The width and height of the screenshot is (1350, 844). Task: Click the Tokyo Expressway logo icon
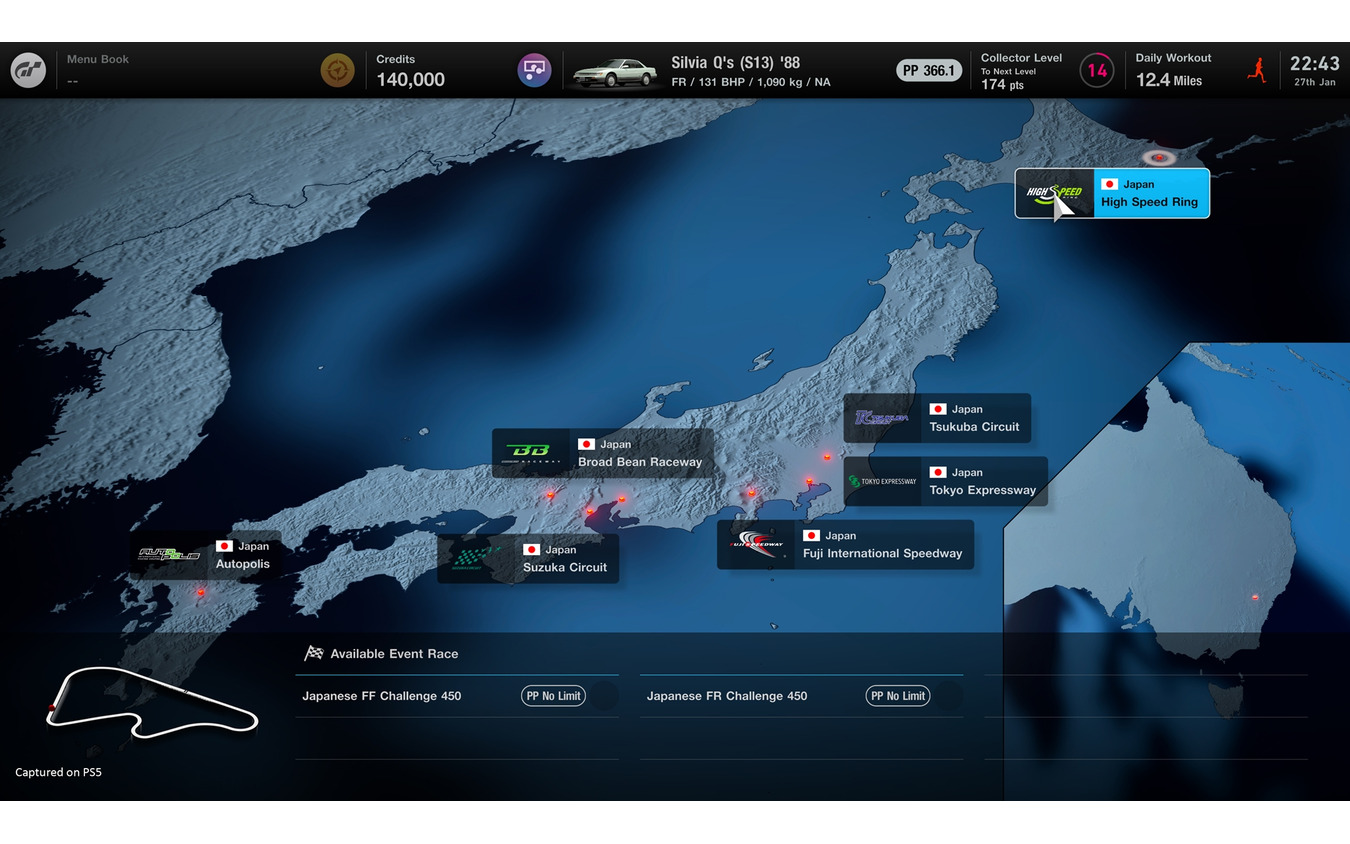[882, 481]
